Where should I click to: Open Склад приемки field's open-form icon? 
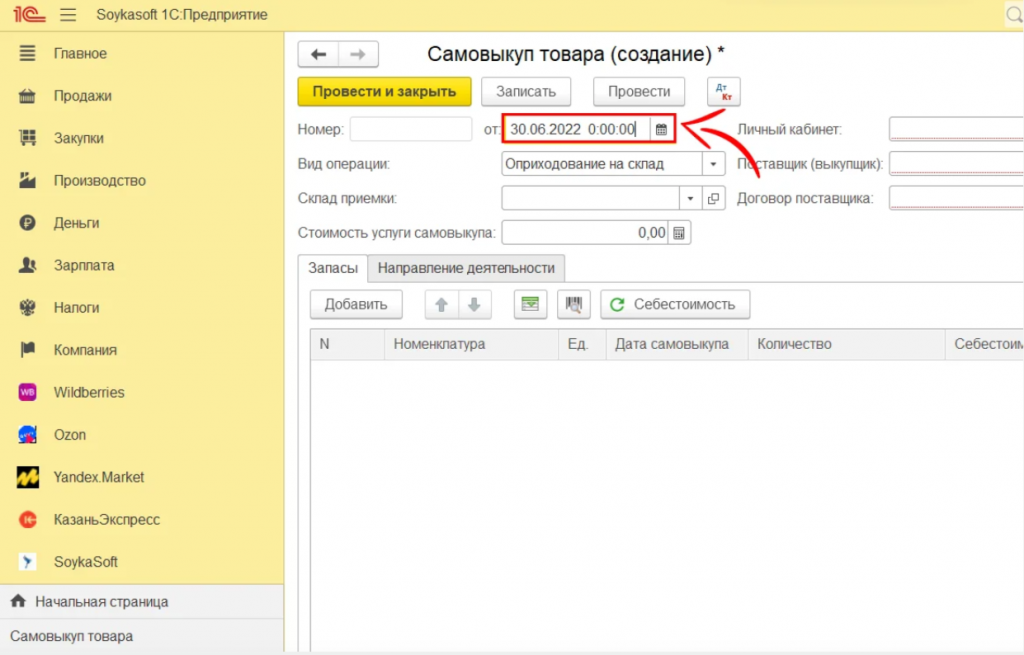coord(713,198)
